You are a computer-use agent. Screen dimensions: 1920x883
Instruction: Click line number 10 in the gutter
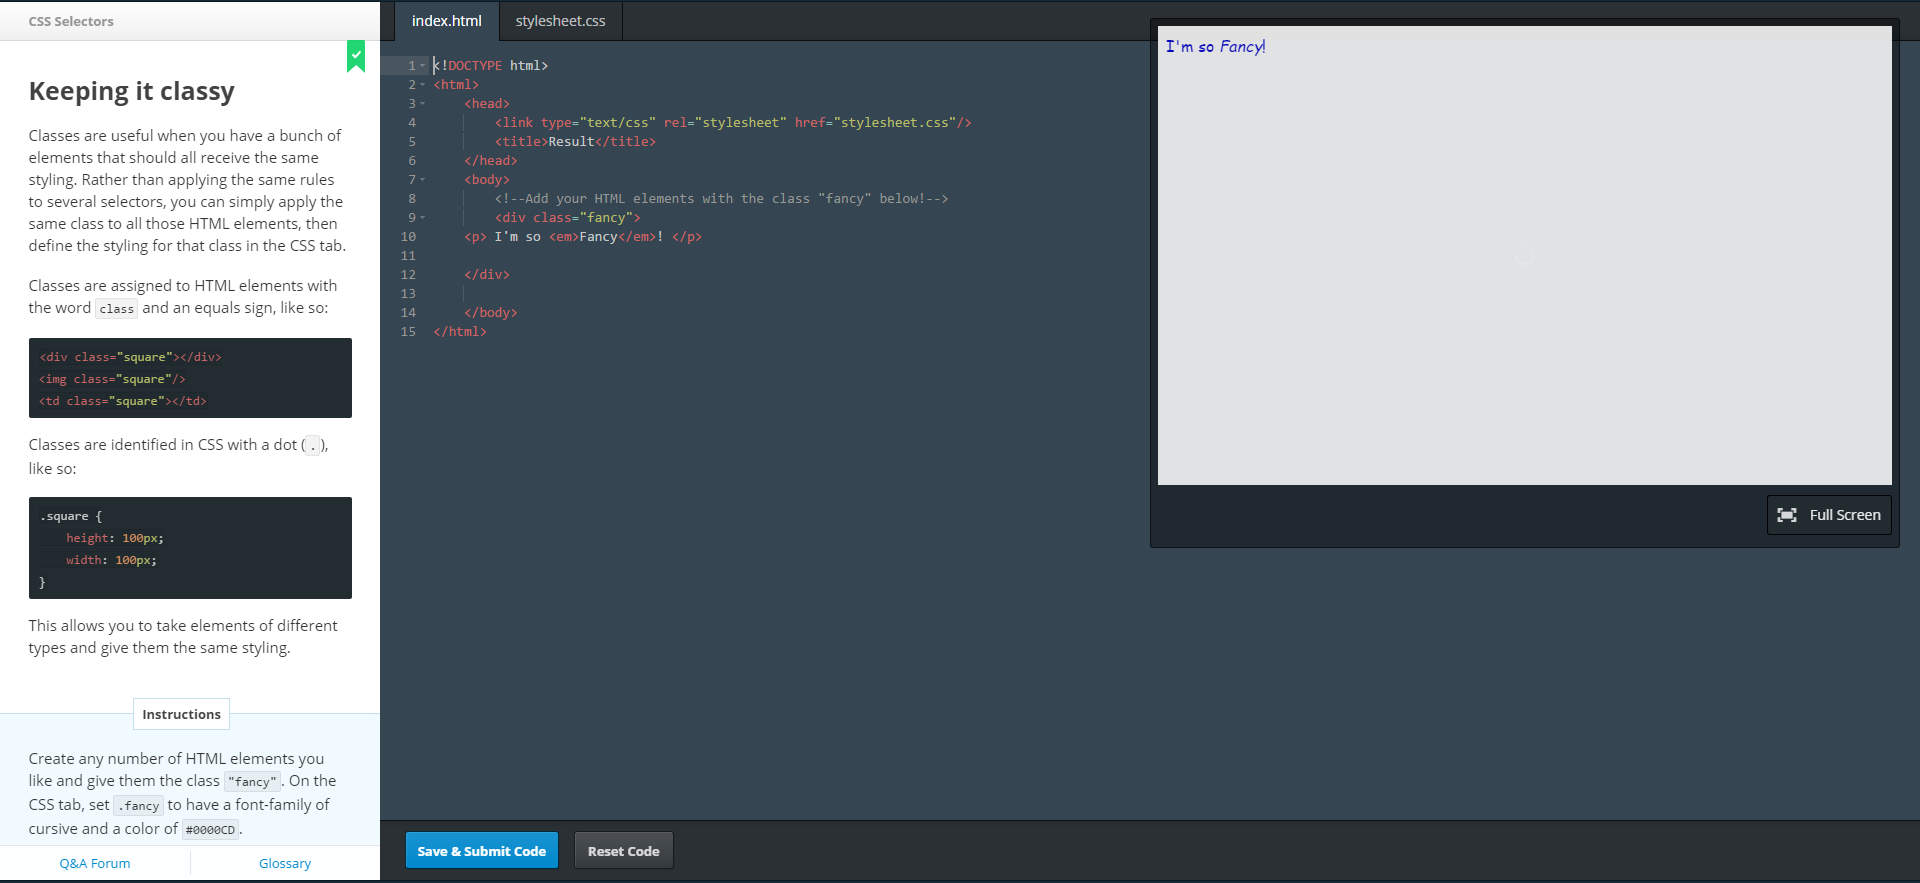(x=408, y=237)
